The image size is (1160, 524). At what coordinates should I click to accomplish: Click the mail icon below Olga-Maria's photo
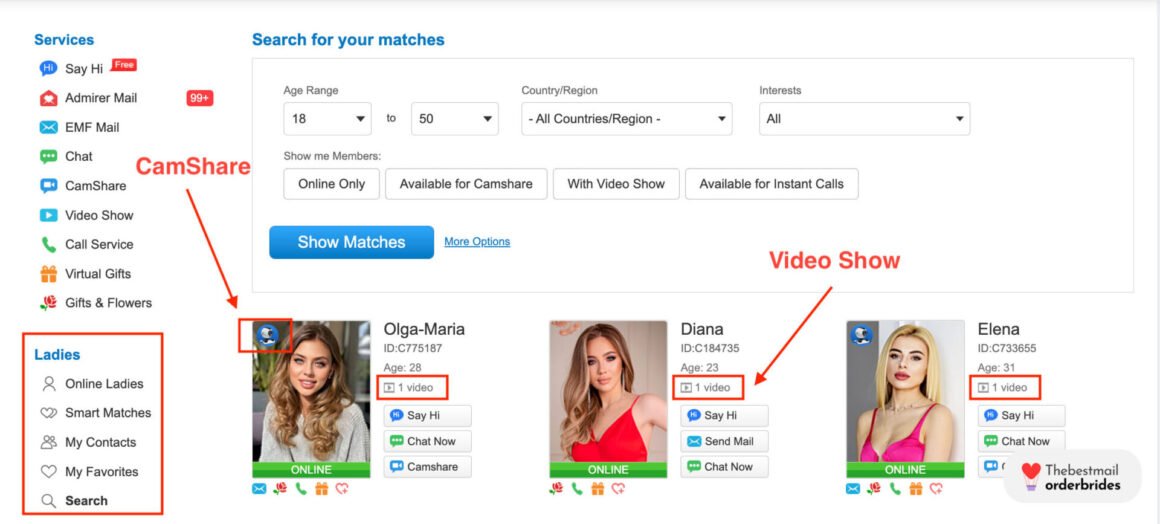pyautogui.click(x=259, y=488)
